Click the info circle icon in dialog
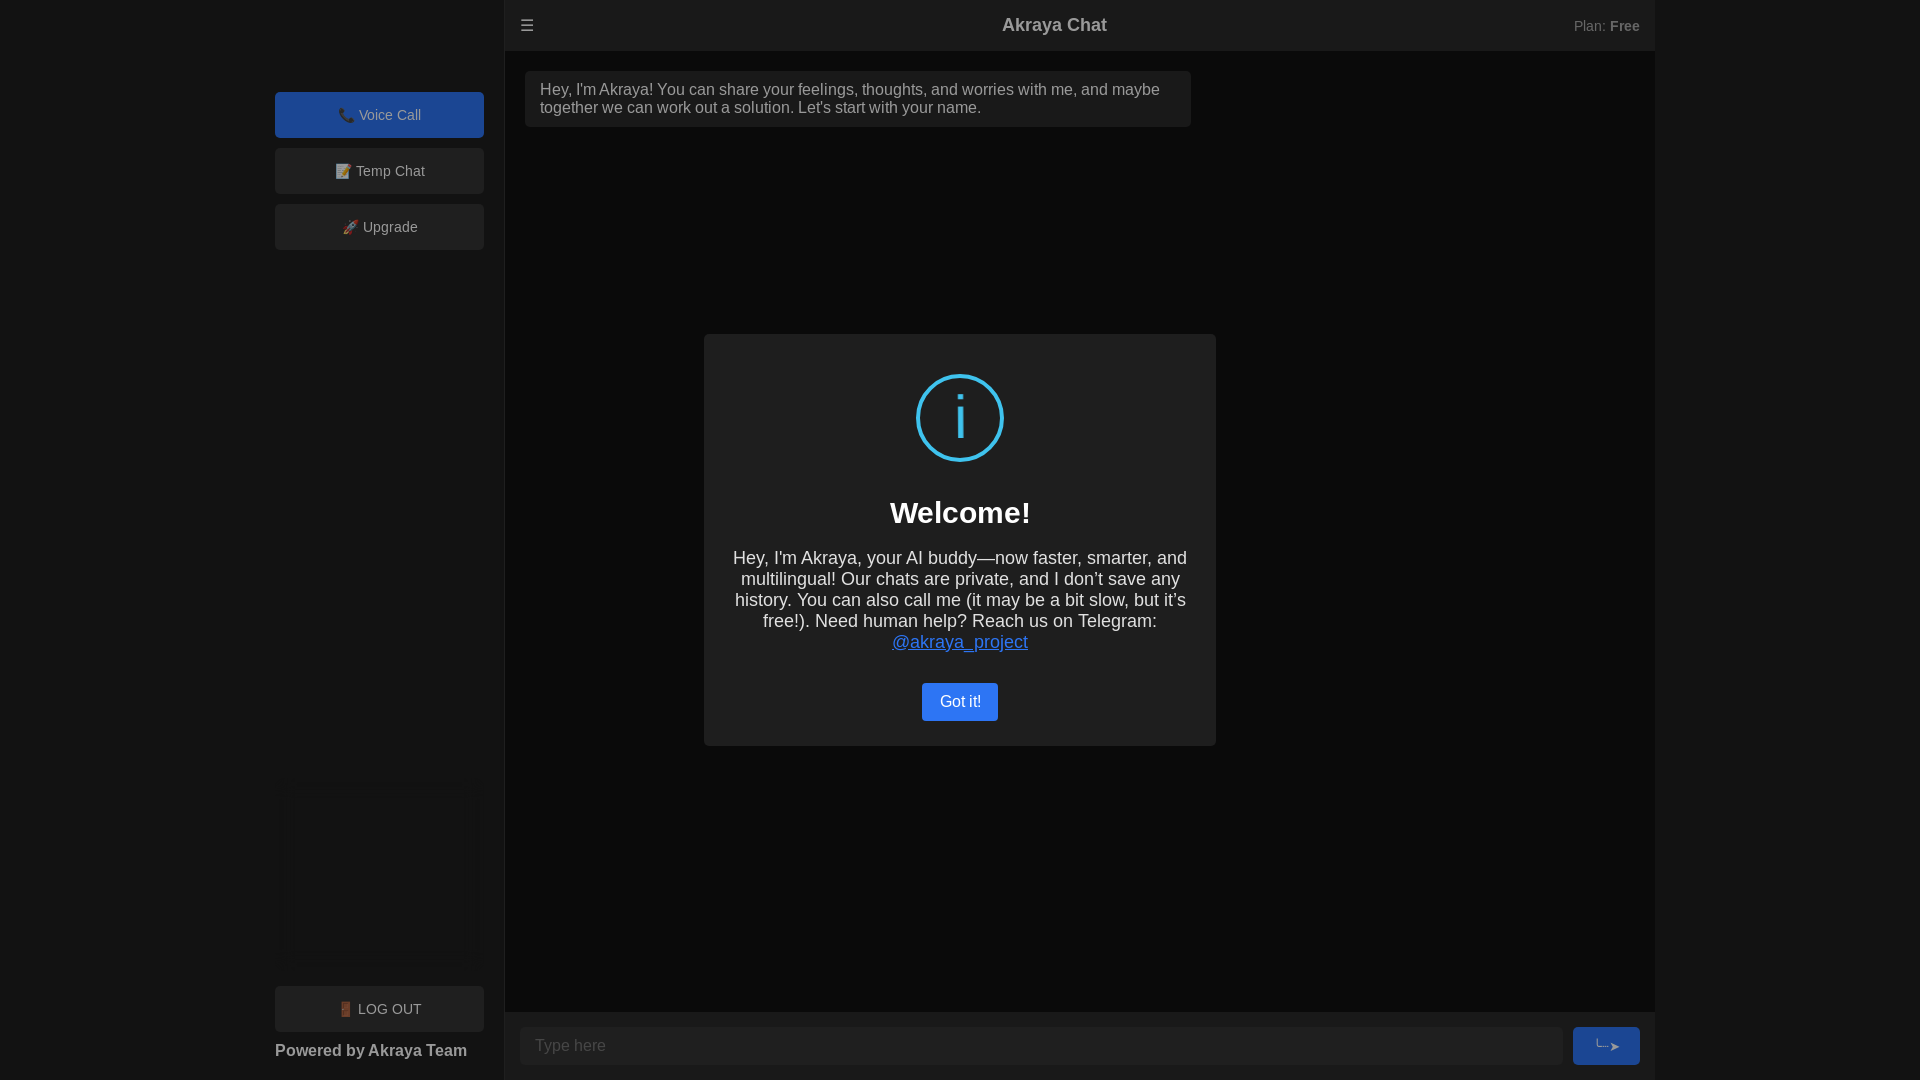 (960, 418)
